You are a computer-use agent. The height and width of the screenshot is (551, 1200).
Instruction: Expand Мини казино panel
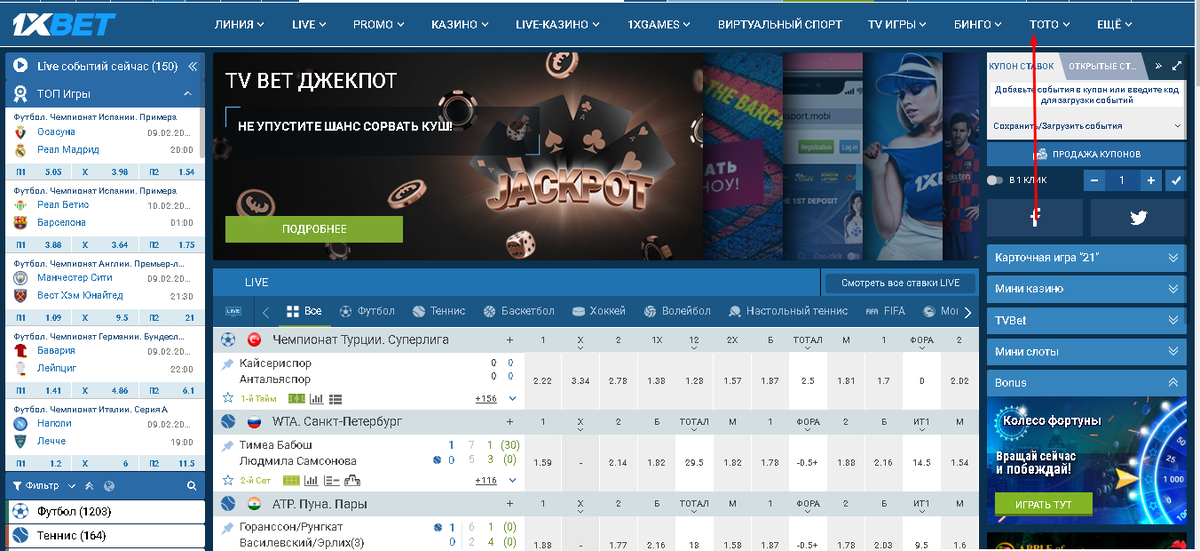[x=1086, y=289]
